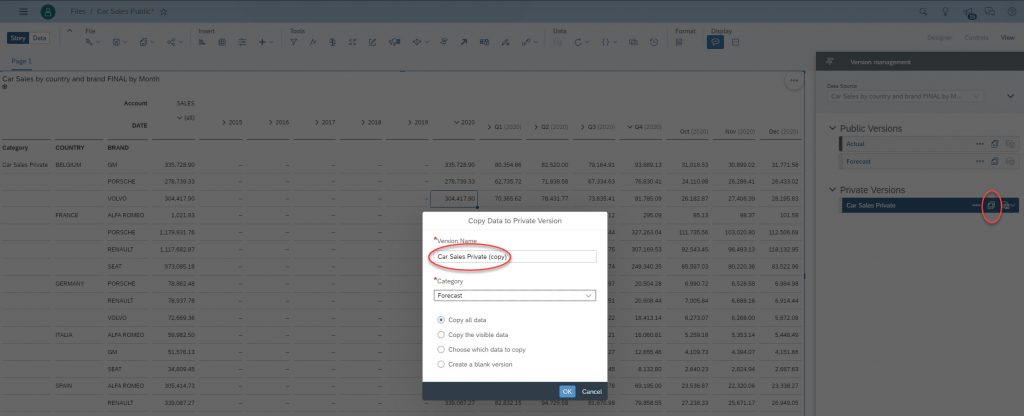Click the layout icon in Display group
The image size is (1024, 416).
point(735,42)
